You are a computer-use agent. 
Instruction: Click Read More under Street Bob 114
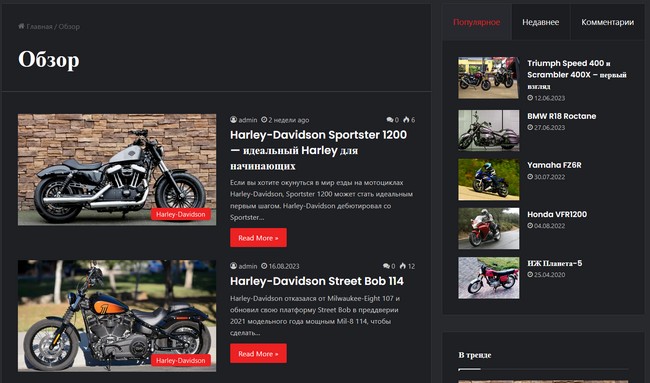click(258, 353)
